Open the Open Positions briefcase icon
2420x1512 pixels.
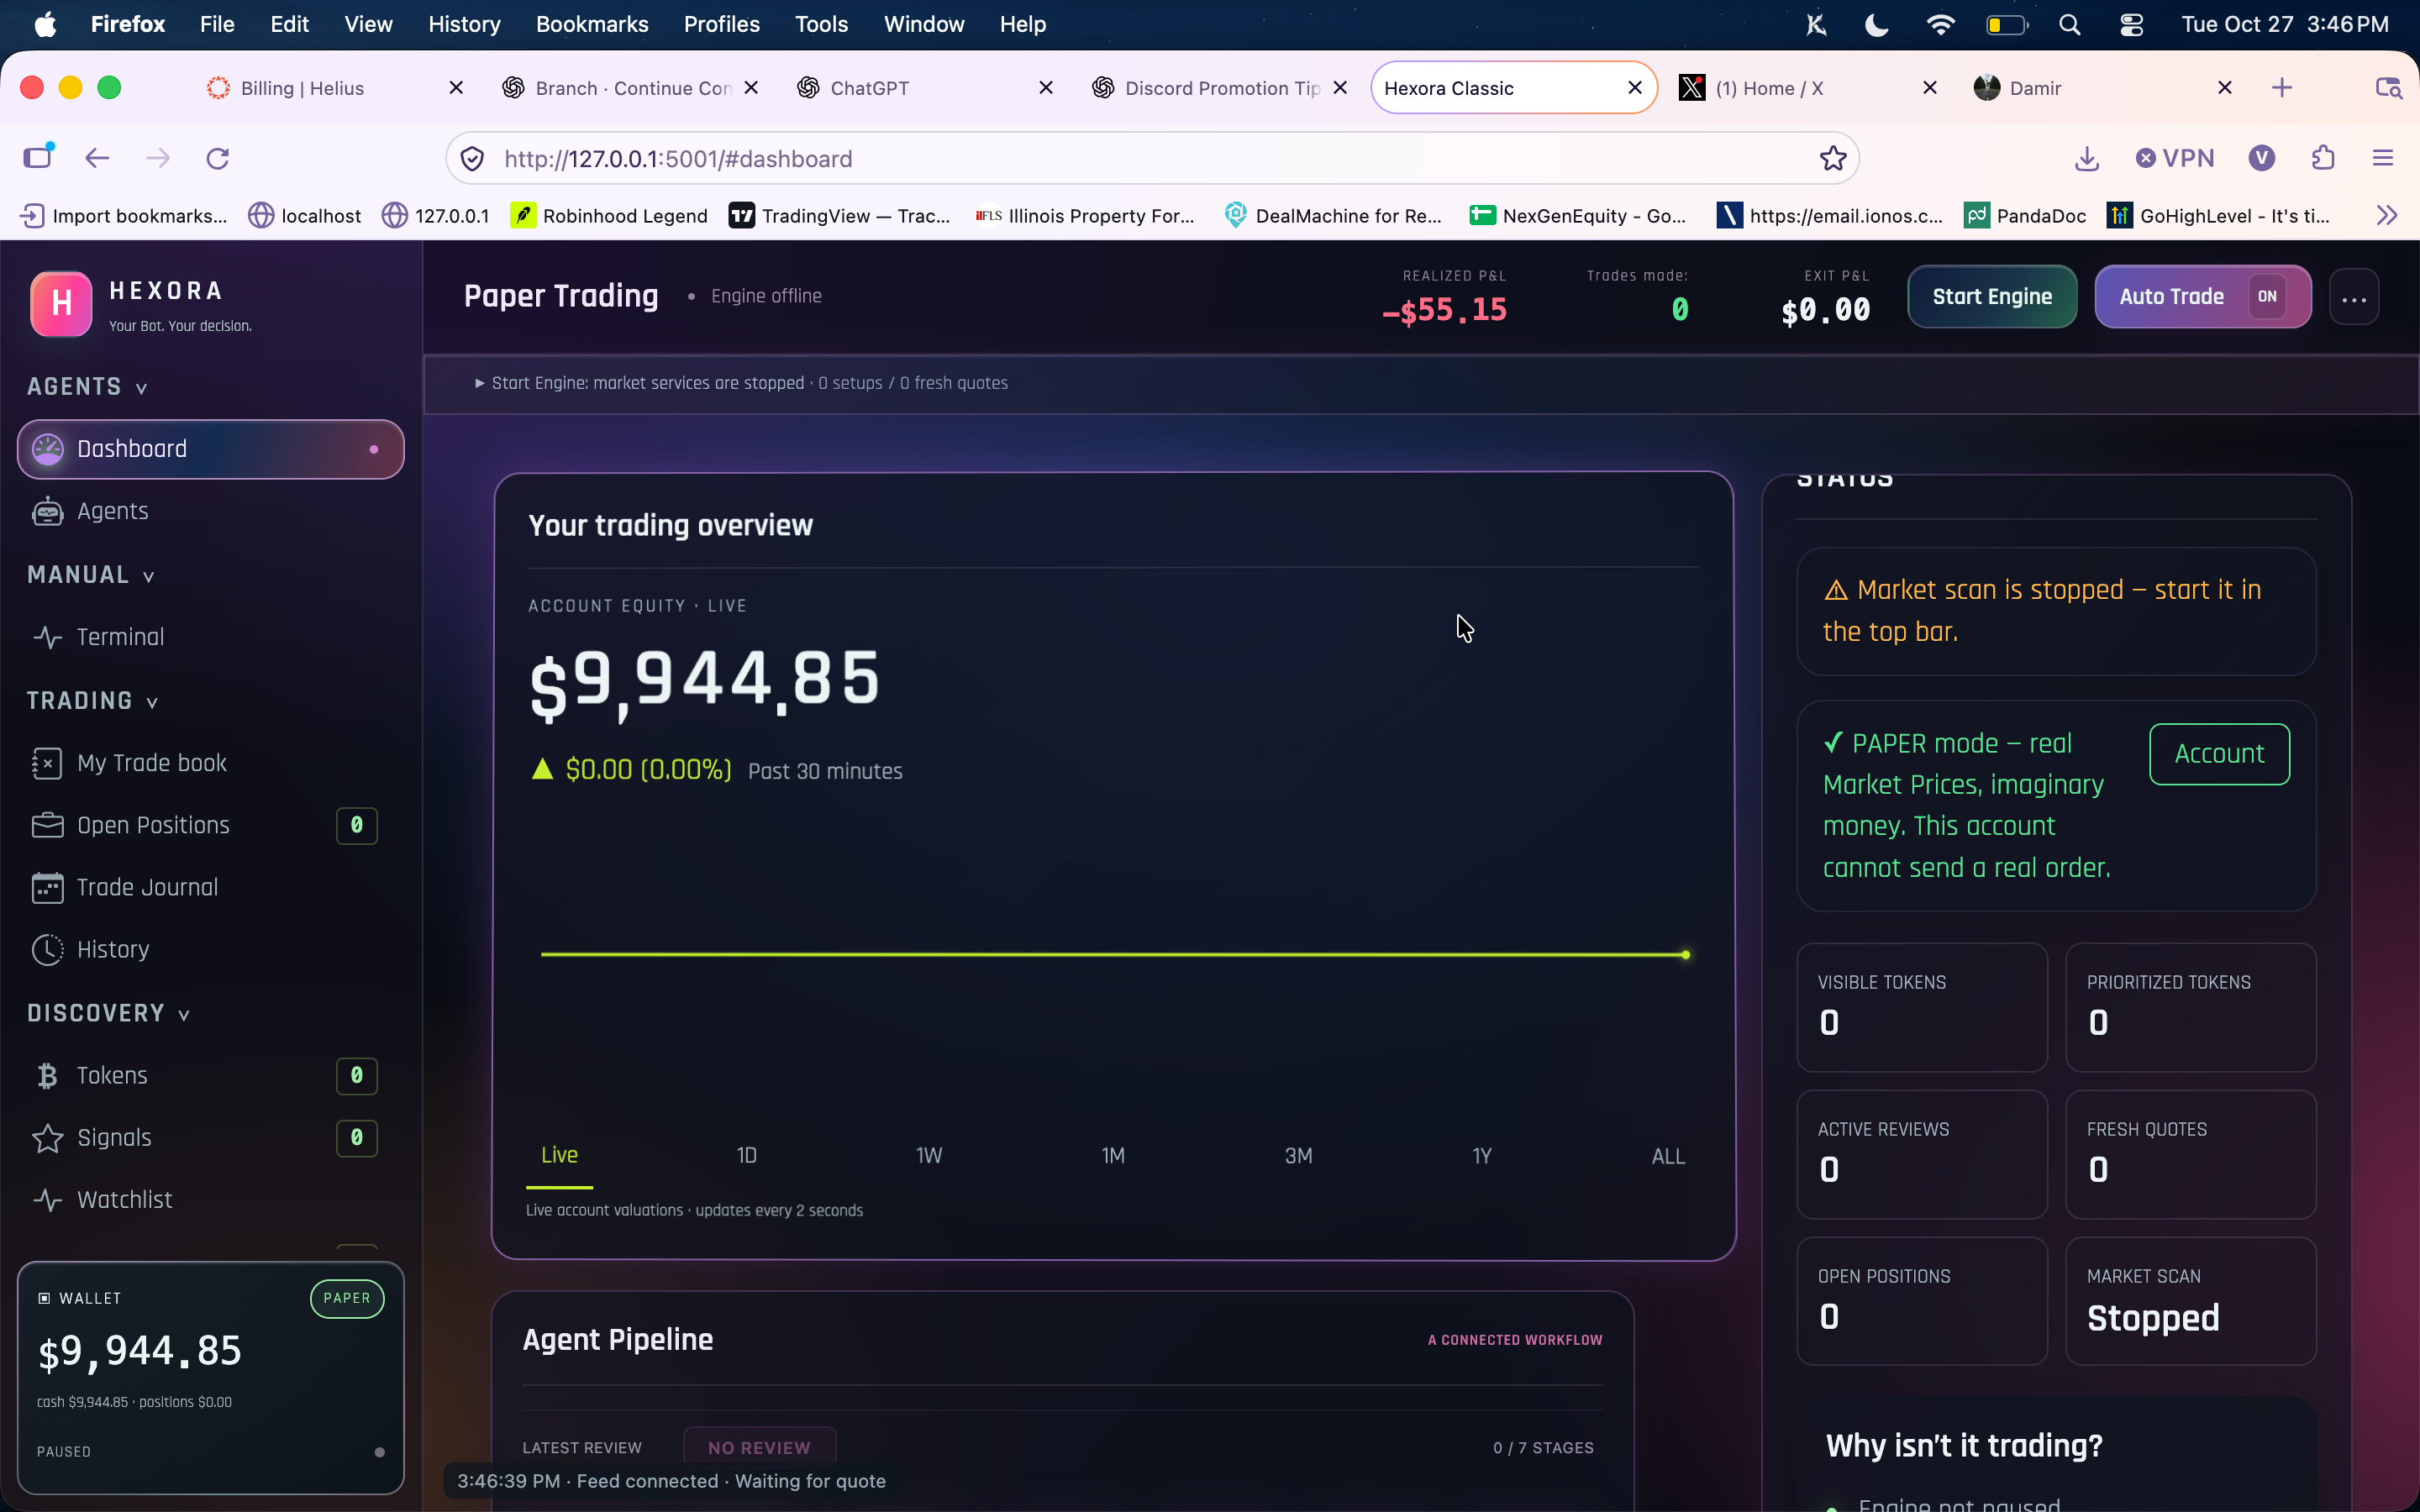tap(47, 825)
